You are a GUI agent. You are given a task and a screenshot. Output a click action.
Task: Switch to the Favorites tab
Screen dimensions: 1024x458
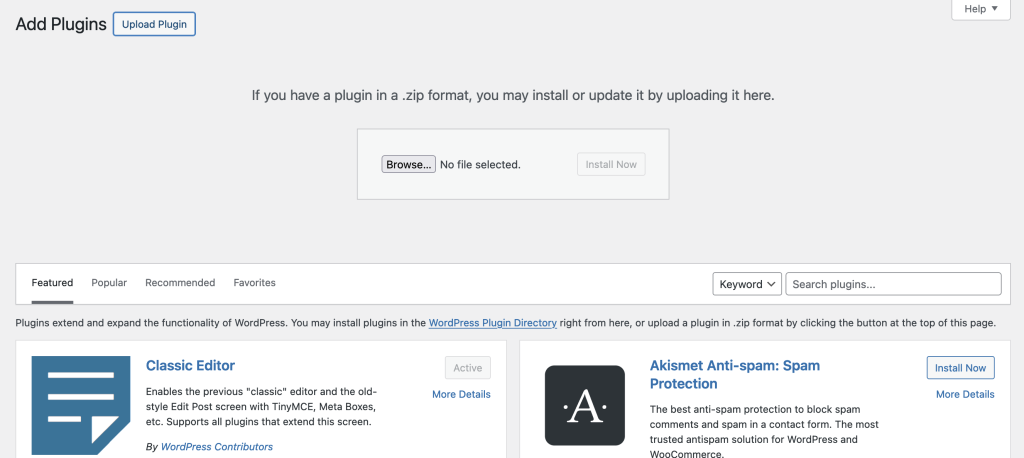(255, 283)
